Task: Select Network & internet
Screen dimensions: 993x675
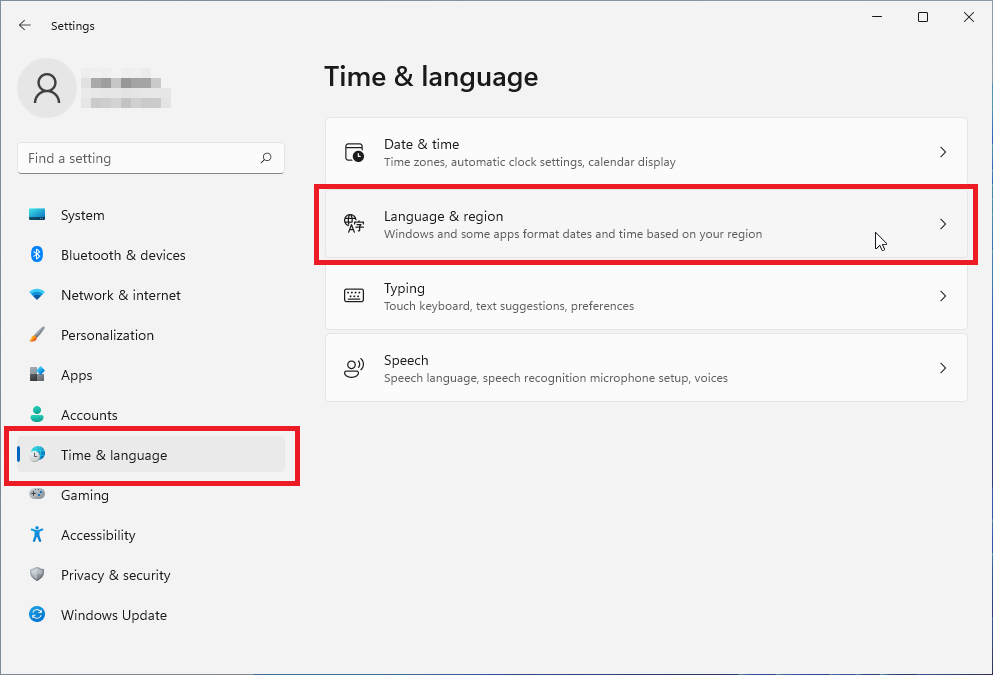Action: [x=151, y=294]
